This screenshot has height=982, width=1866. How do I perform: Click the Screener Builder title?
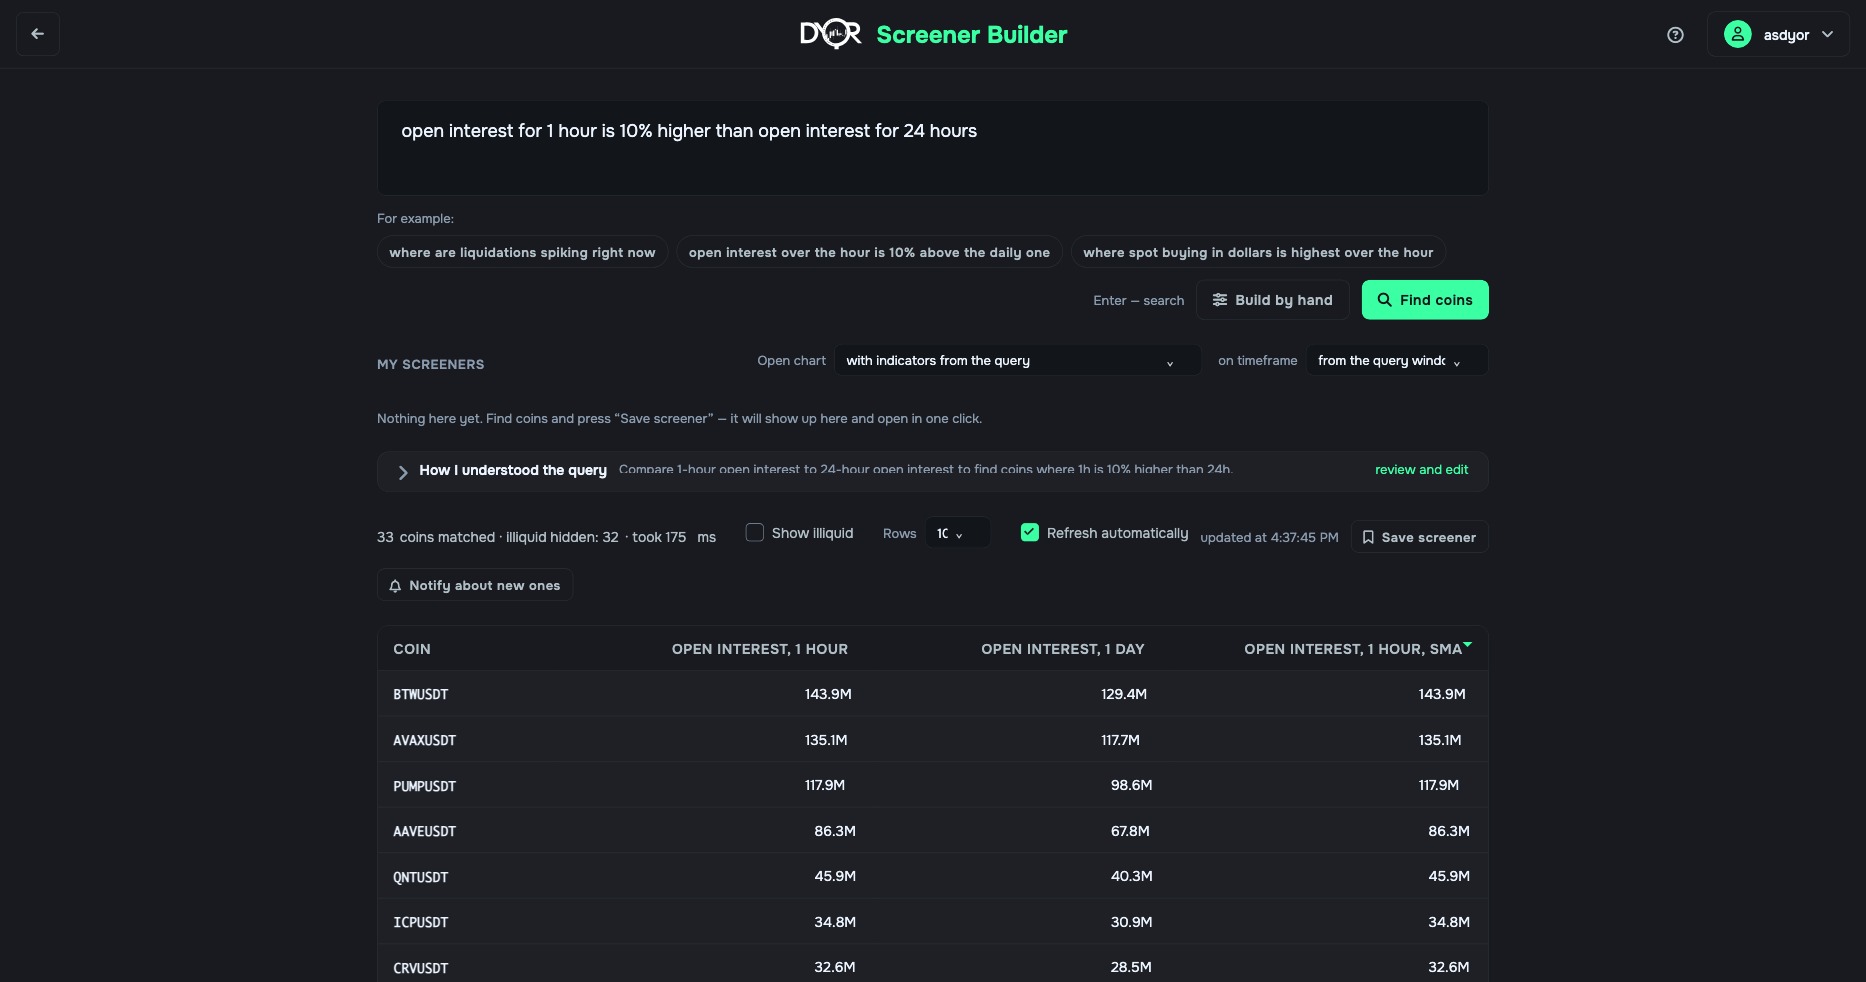972,35
